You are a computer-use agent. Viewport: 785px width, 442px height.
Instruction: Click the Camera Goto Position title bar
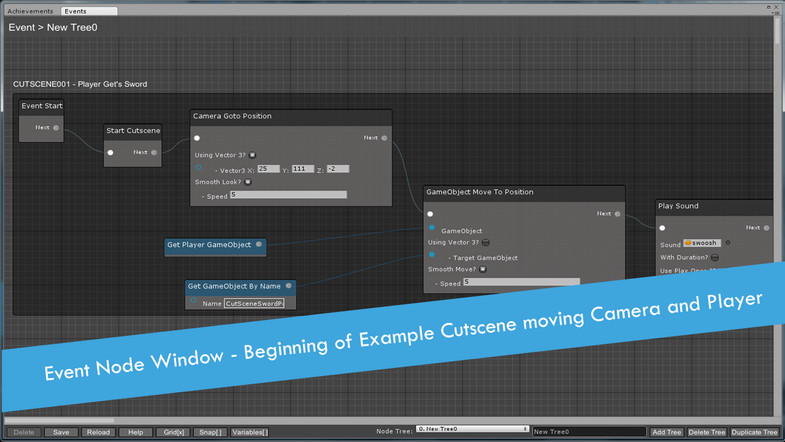tap(291, 117)
